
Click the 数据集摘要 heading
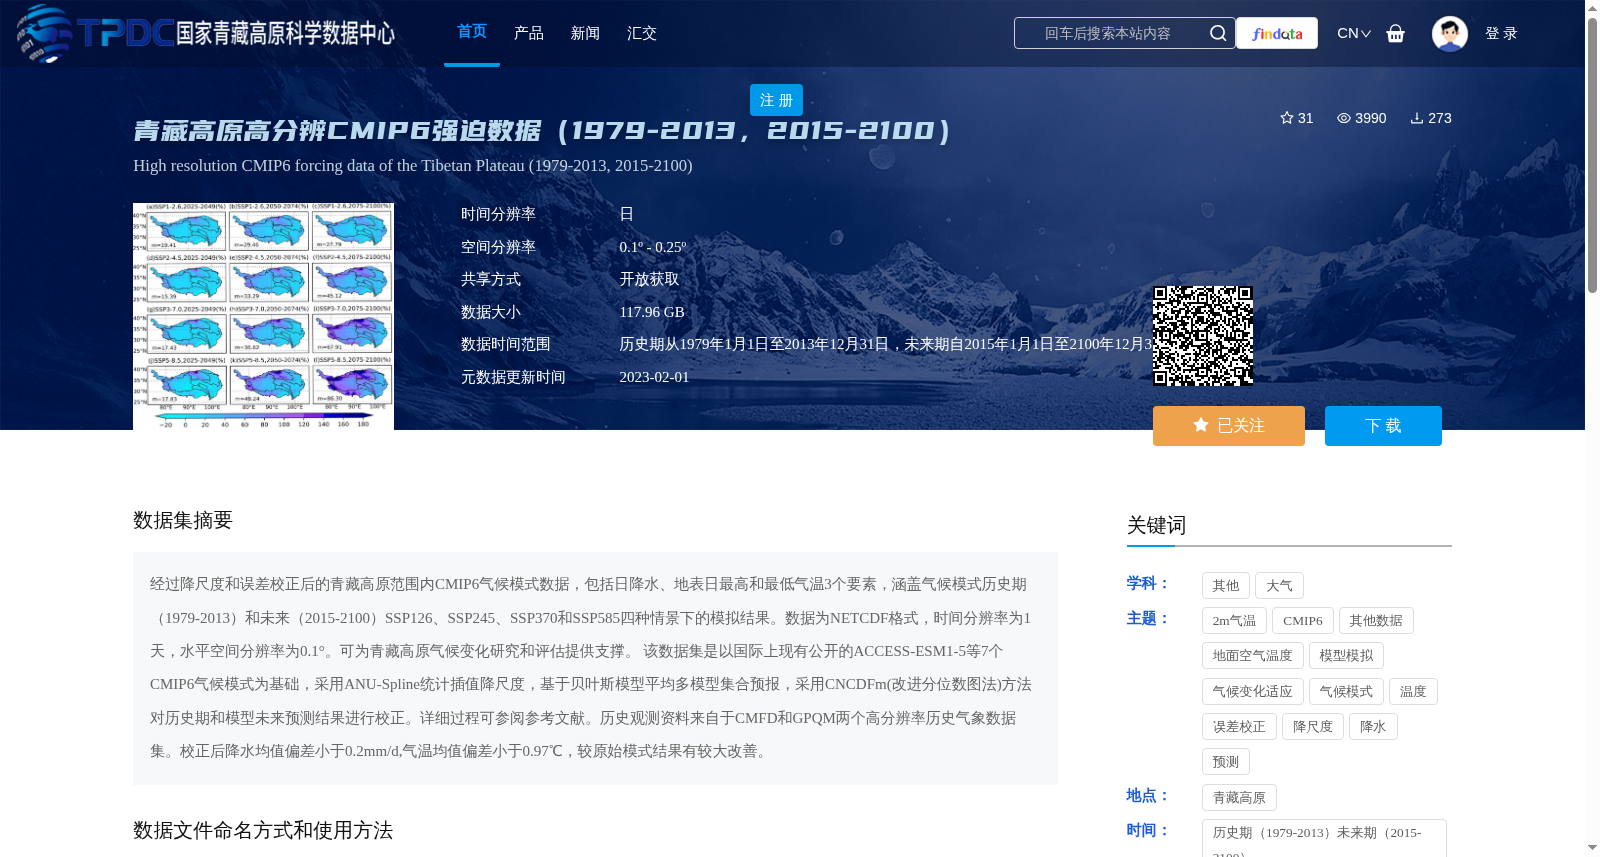tap(183, 520)
